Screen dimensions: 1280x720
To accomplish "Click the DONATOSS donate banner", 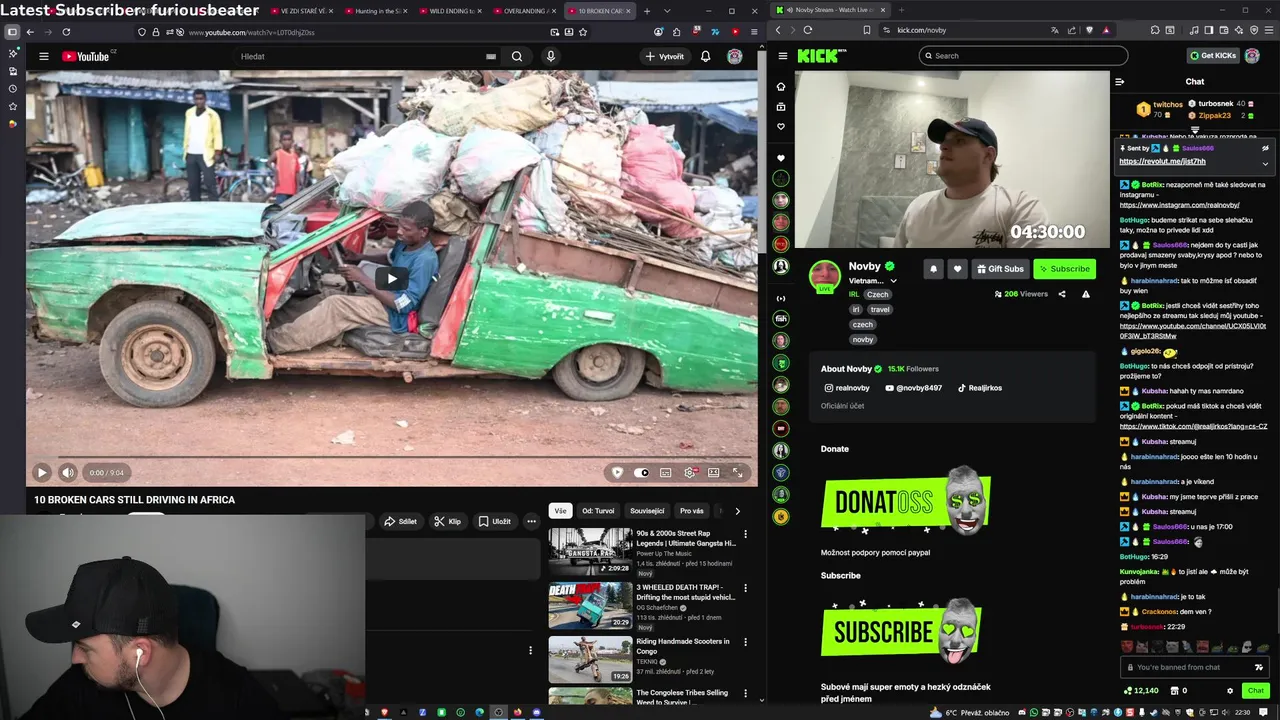I will (x=906, y=501).
